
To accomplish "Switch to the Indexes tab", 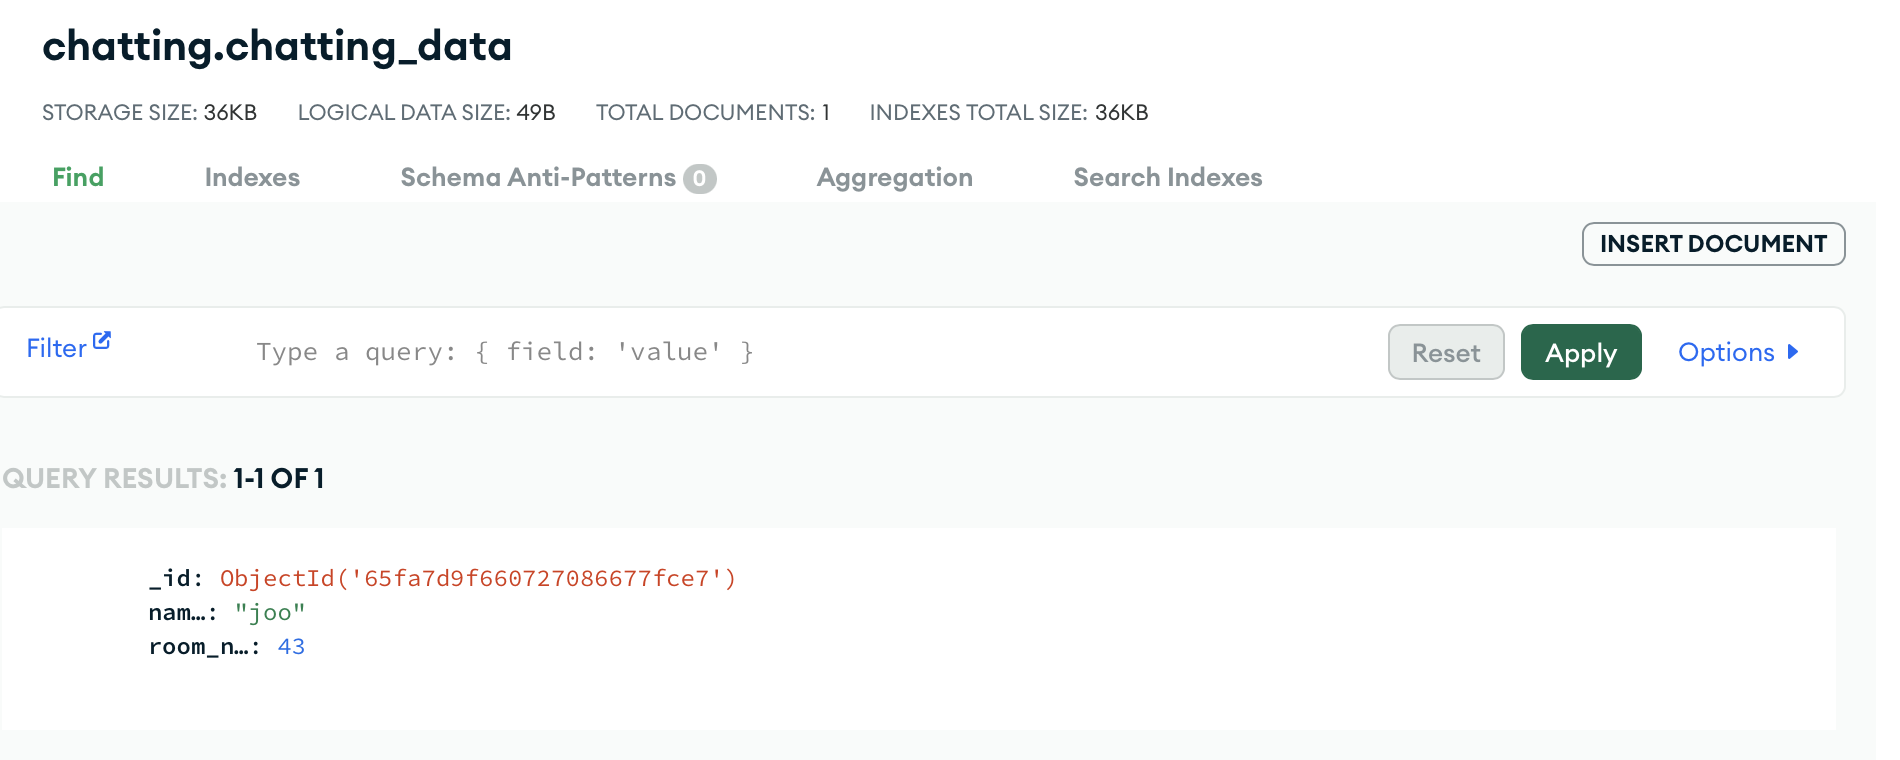I will (252, 177).
